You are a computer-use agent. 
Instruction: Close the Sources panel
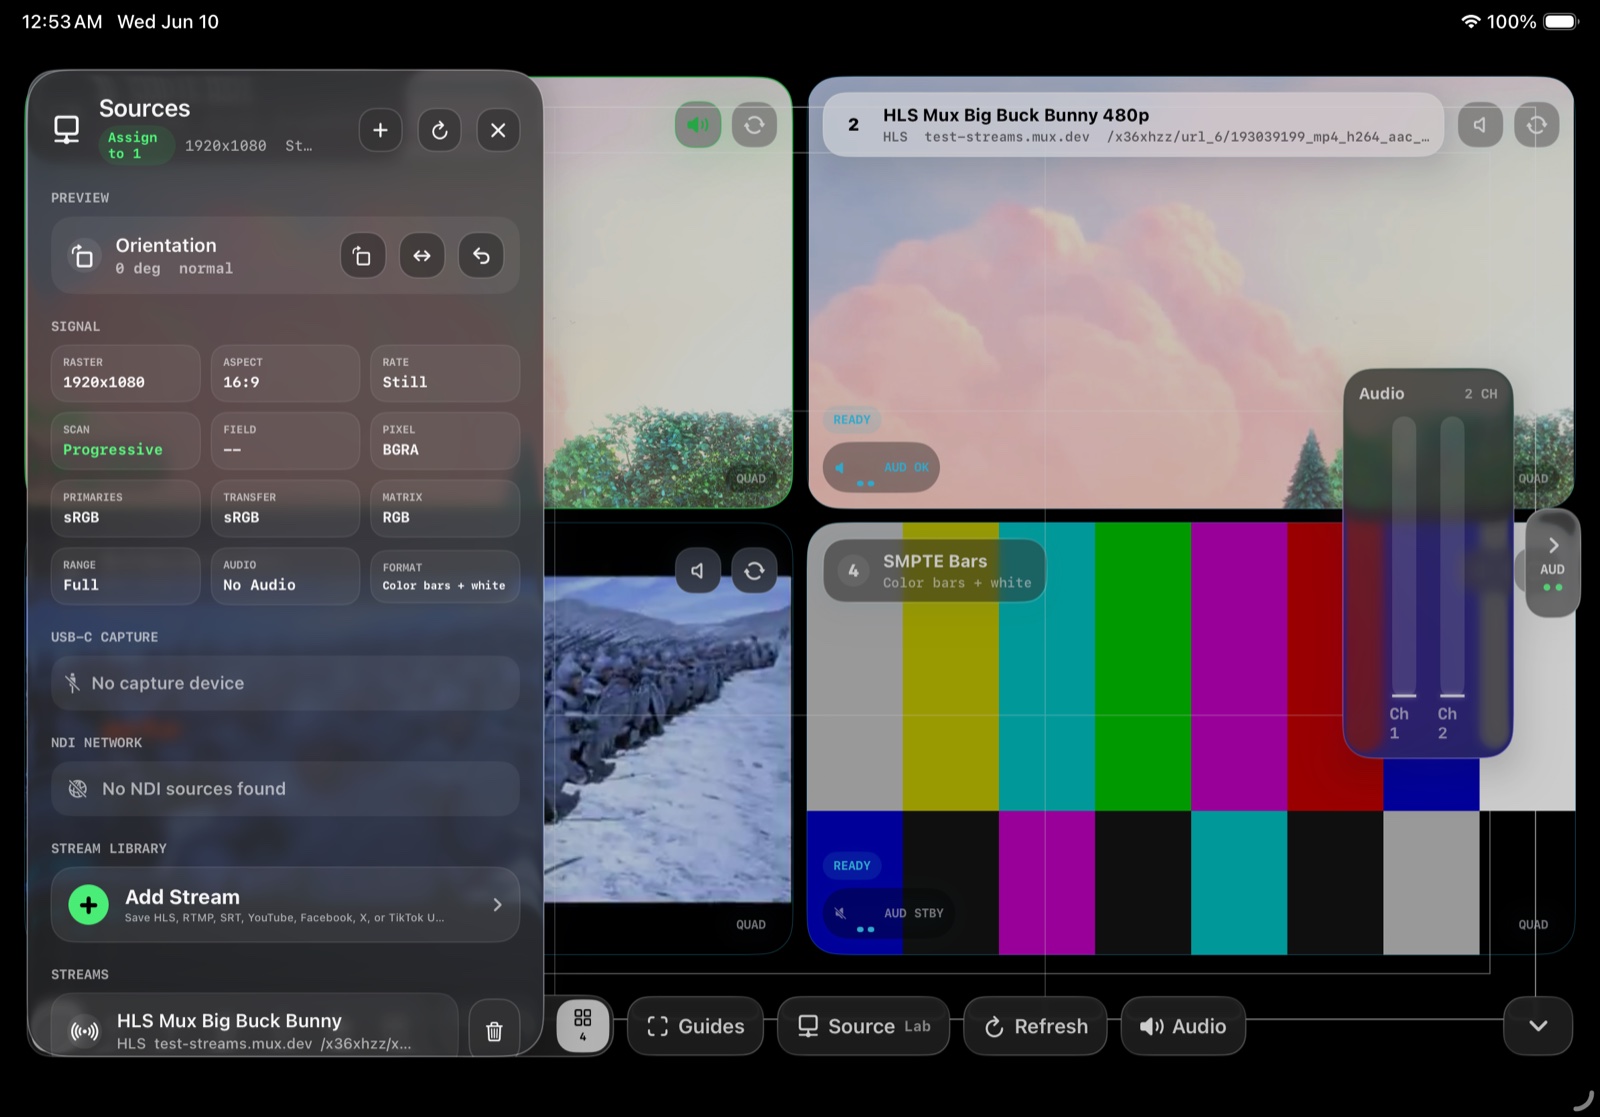pos(498,130)
